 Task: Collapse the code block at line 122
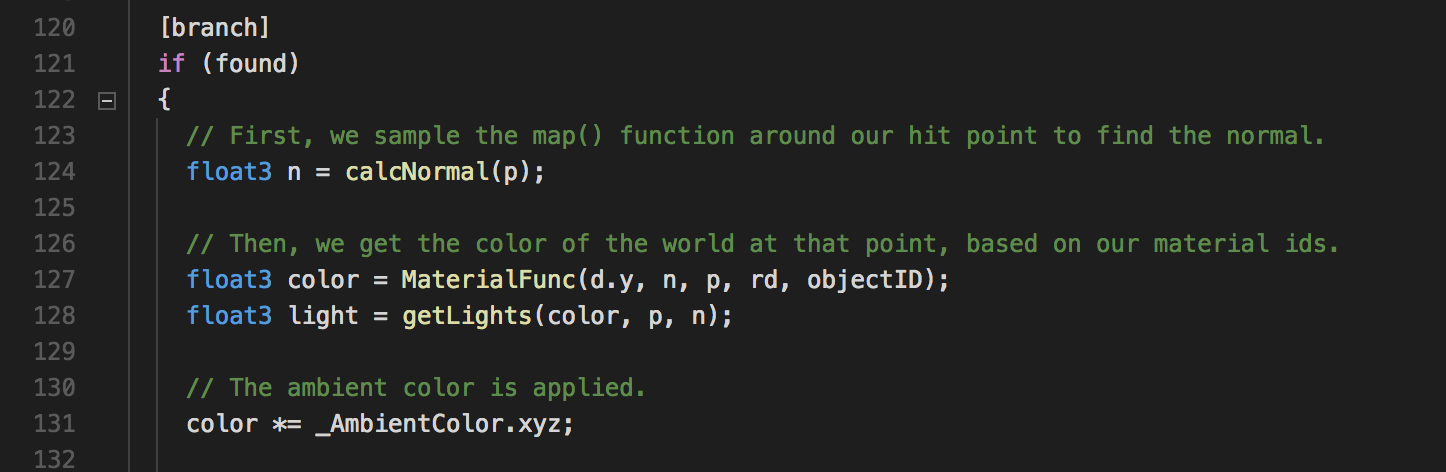point(106,100)
